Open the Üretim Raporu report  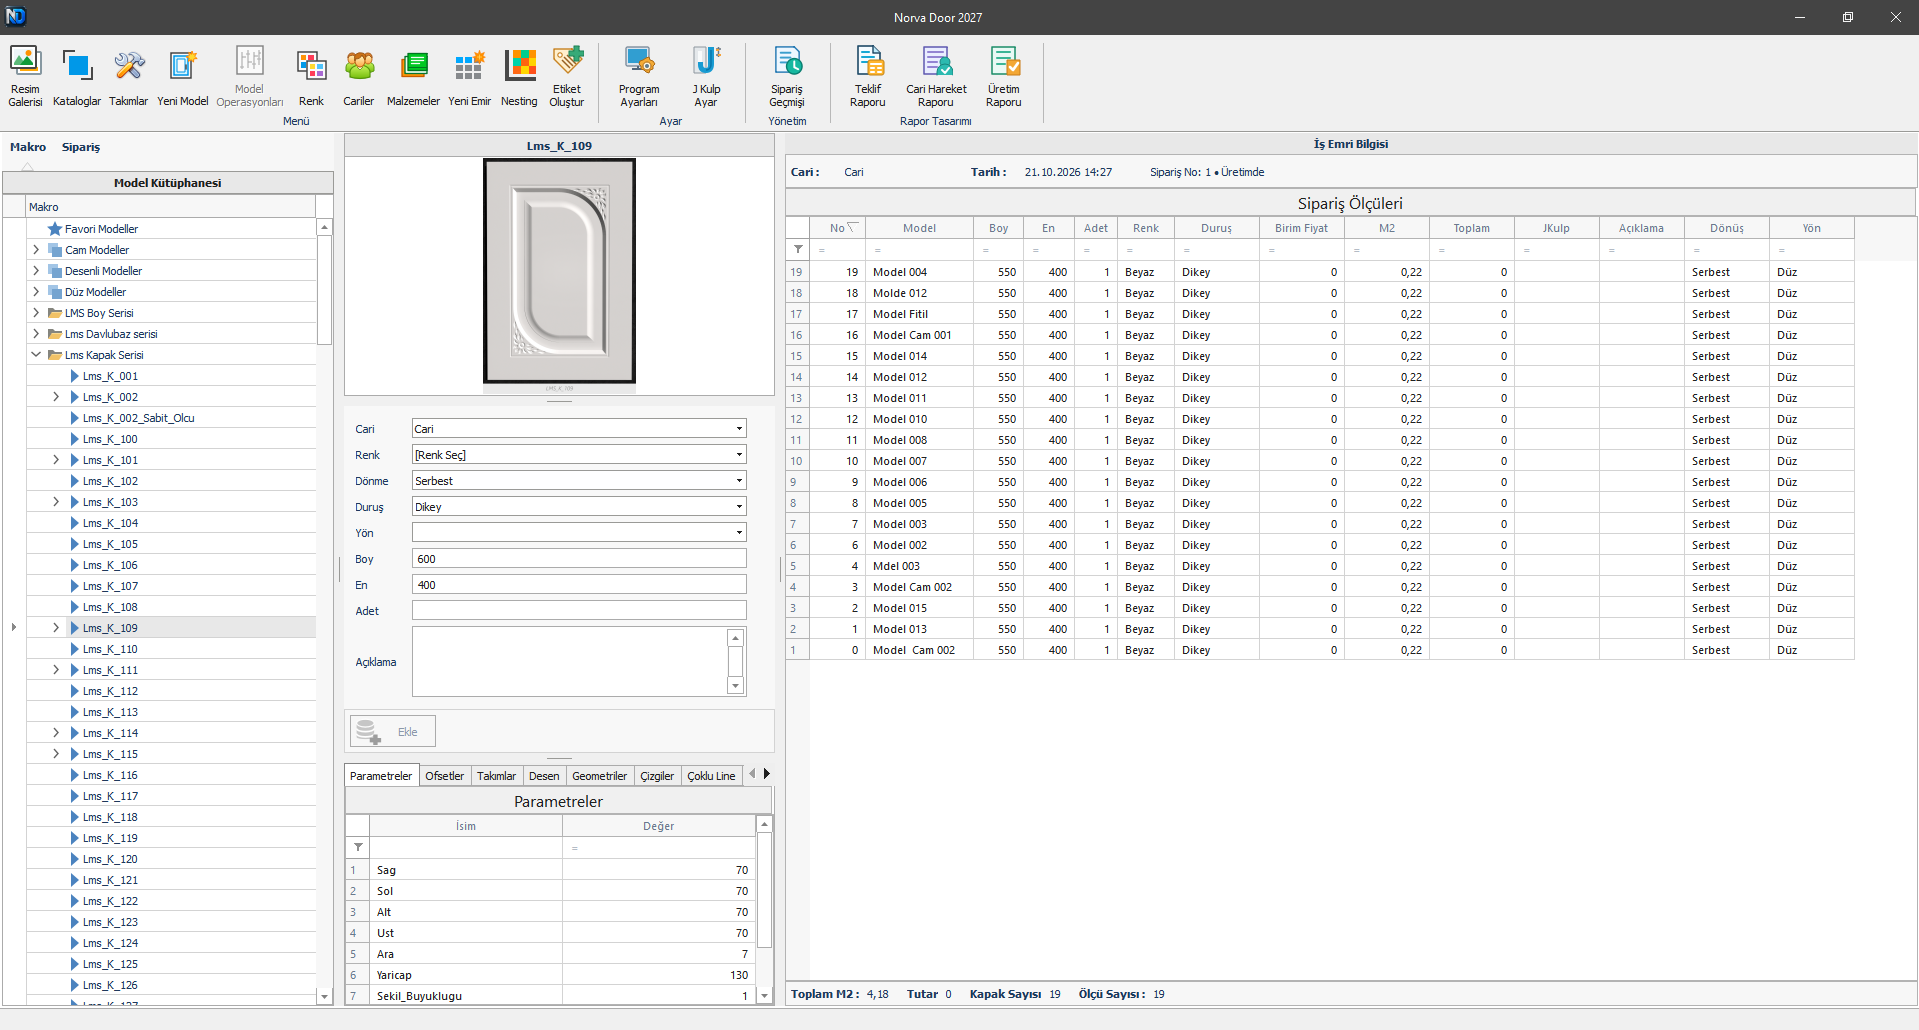pos(1004,76)
